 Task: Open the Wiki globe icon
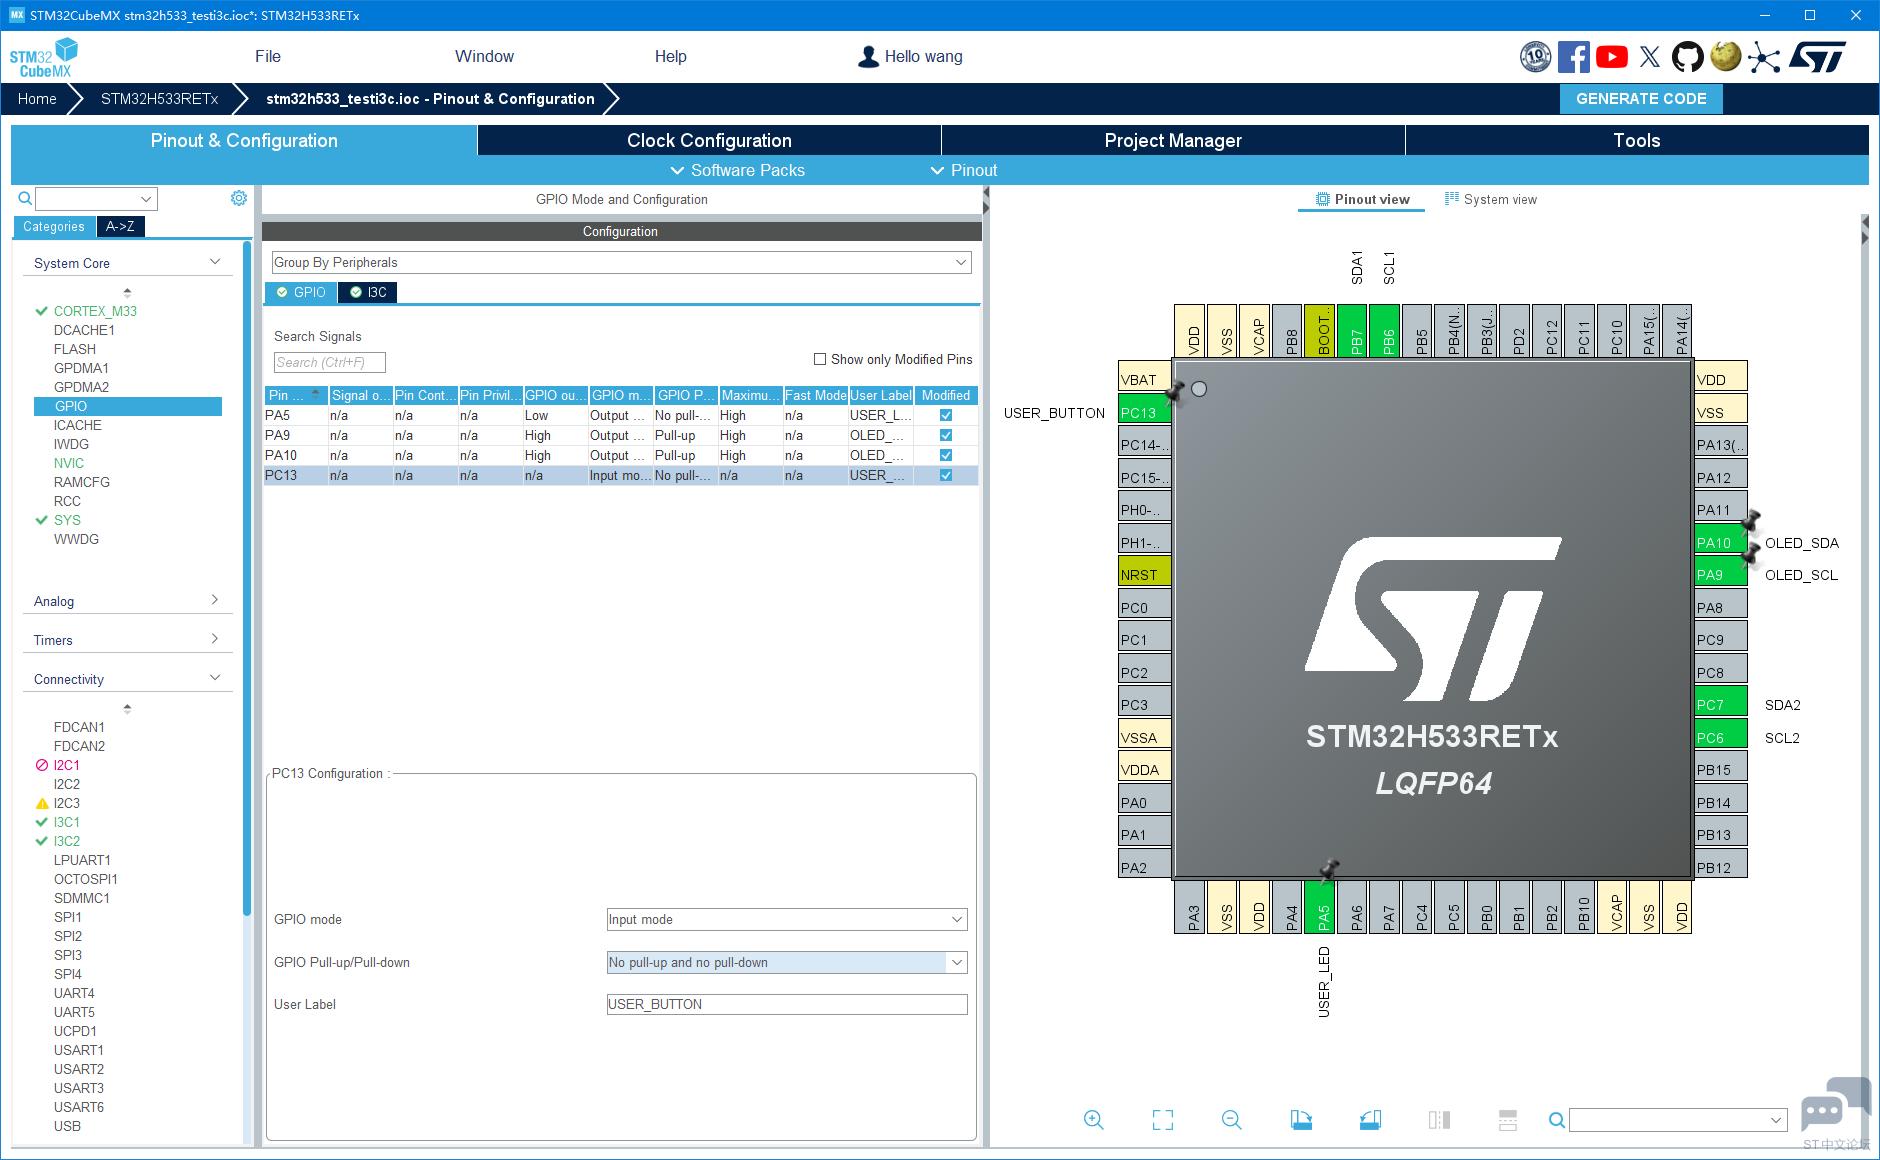pyautogui.click(x=1726, y=56)
